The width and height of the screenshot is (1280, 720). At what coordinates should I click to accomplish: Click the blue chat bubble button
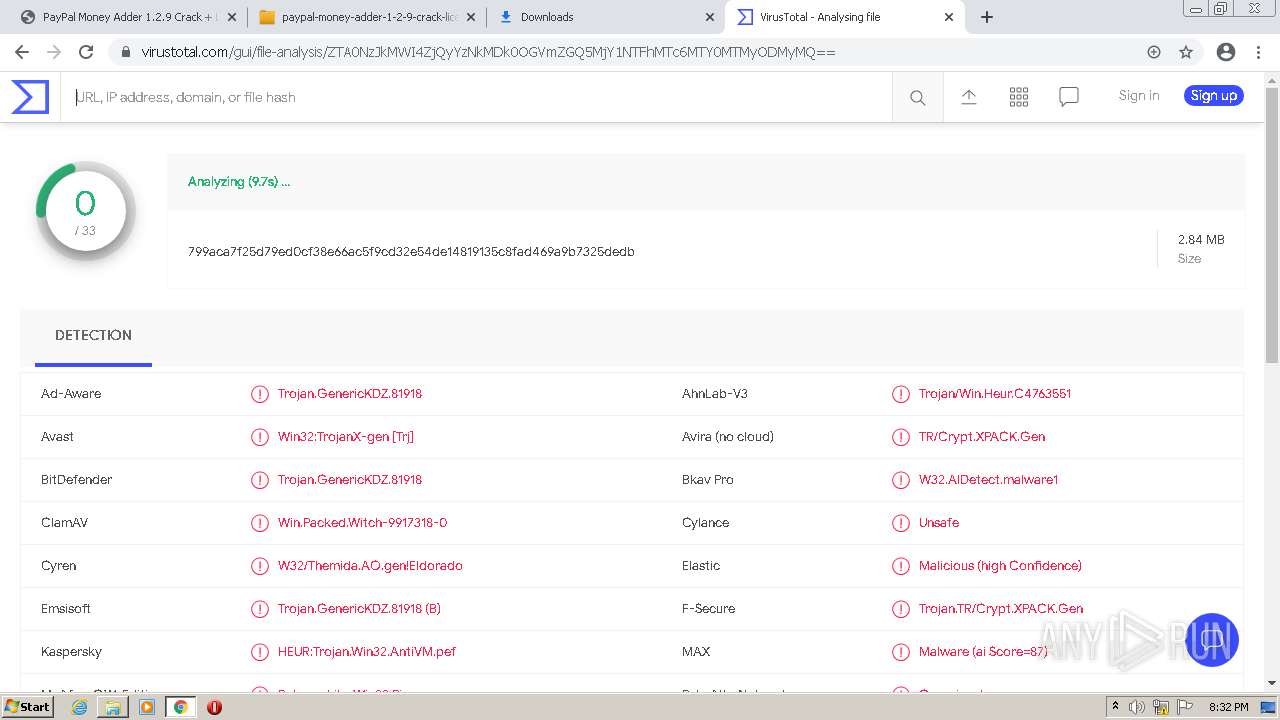pos(1212,640)
